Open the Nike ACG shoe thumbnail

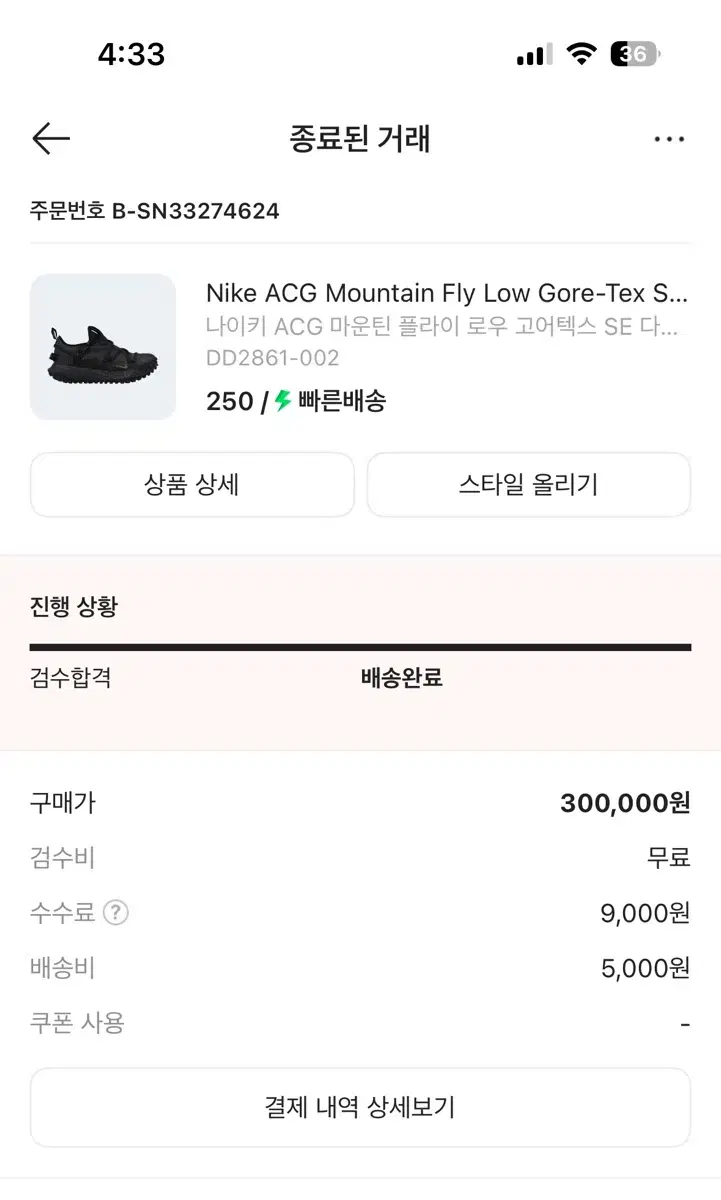pos(103,347)
